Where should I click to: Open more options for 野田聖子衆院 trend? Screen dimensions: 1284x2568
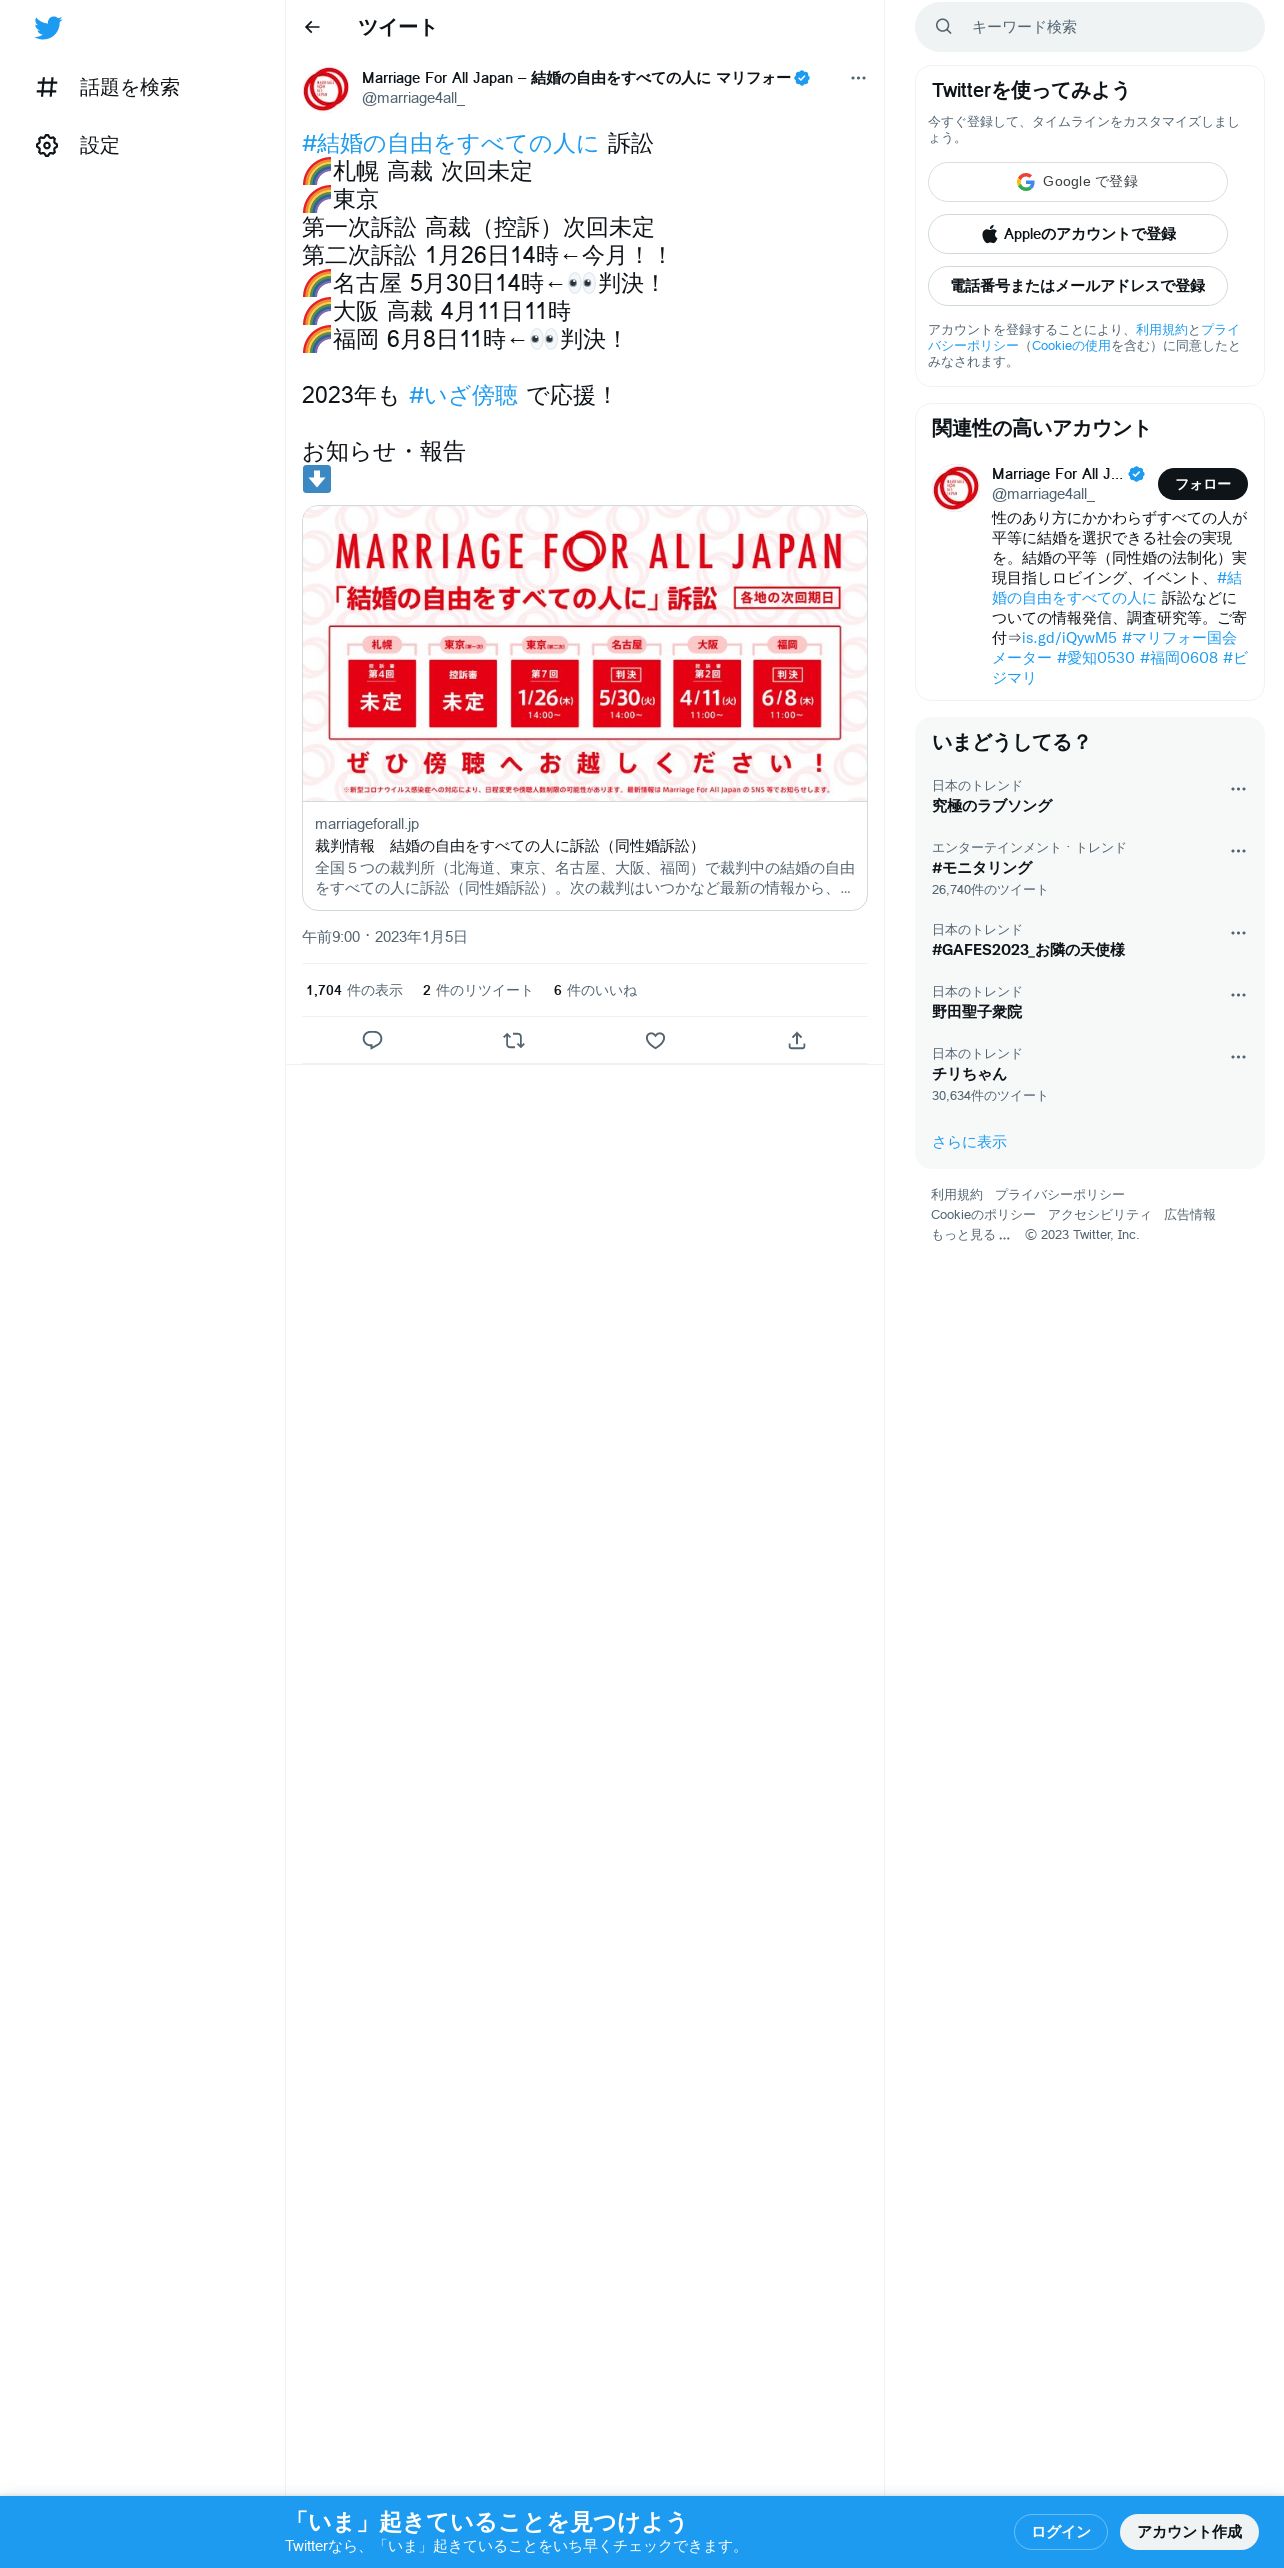coord(1238,995)
